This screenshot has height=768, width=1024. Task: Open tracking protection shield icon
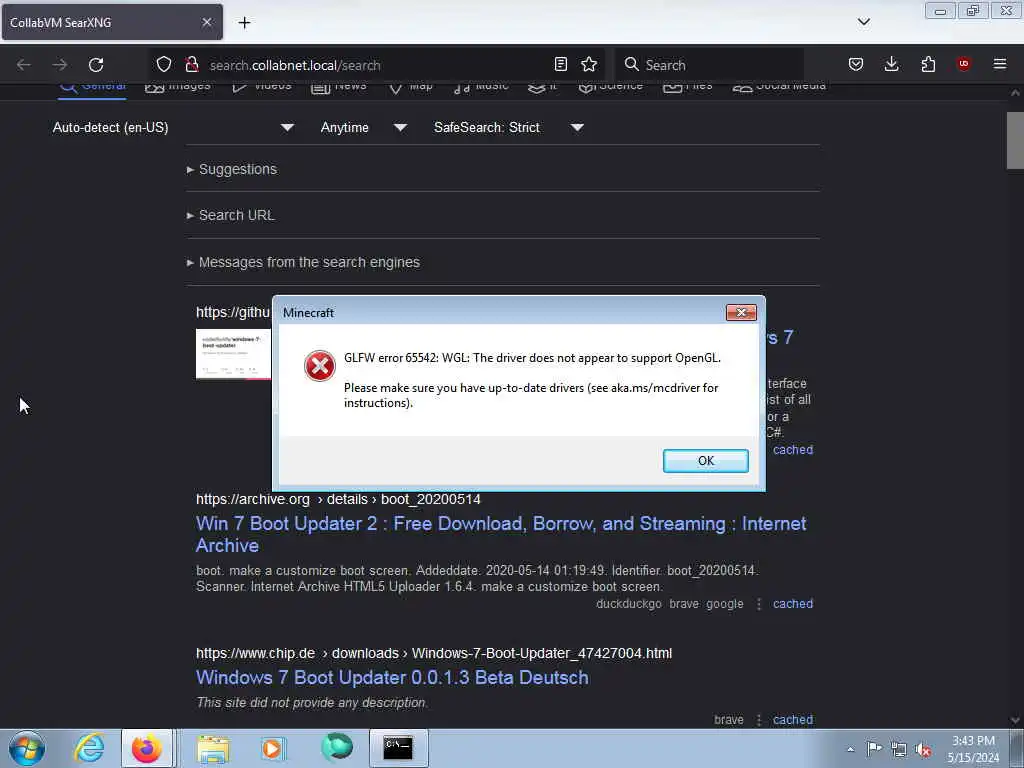163,64
